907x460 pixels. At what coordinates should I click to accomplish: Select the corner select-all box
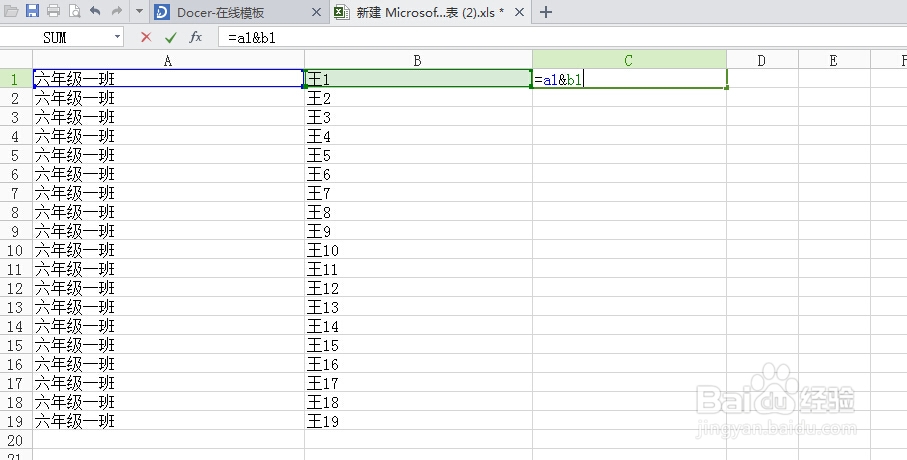(x=16, y=60)
